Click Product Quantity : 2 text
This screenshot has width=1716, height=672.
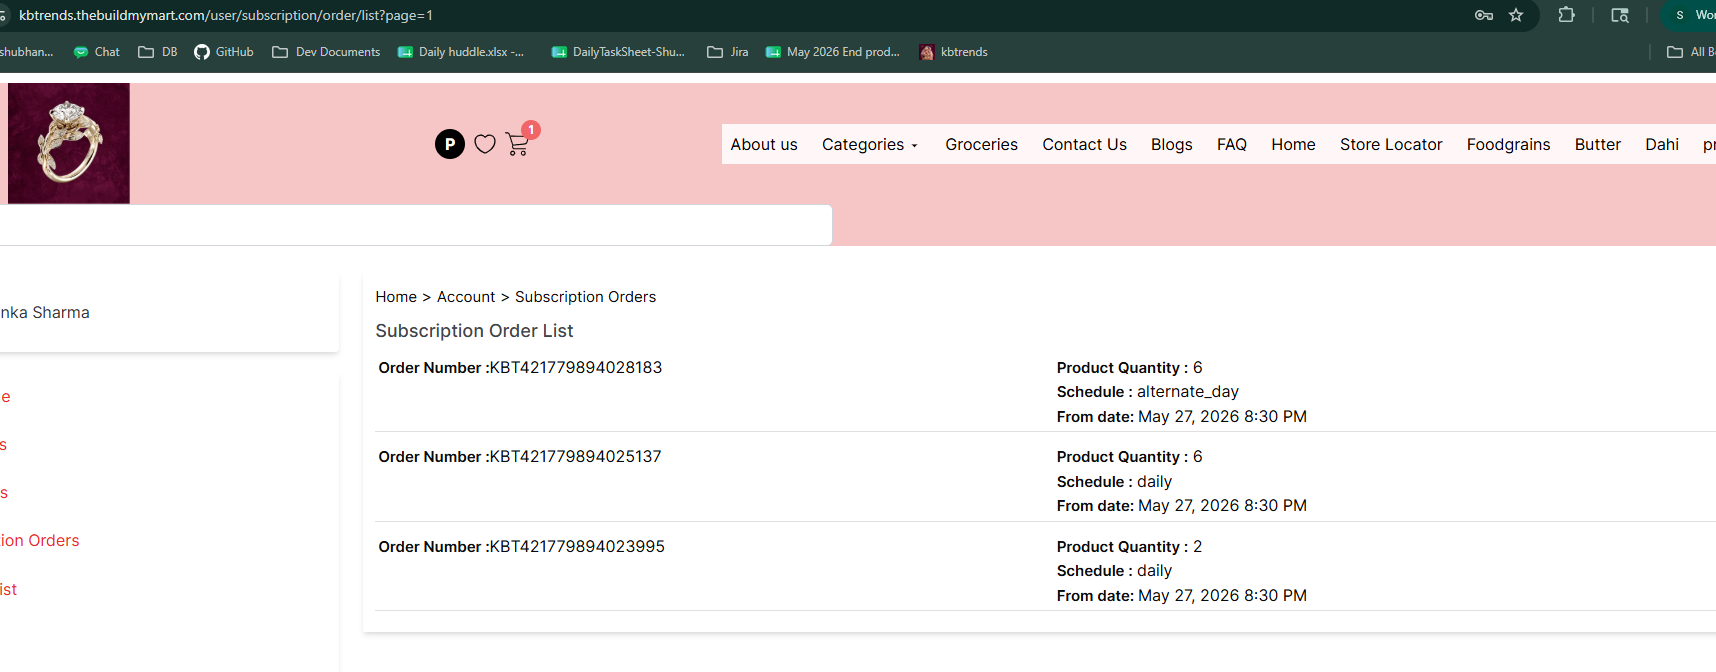1129,547
